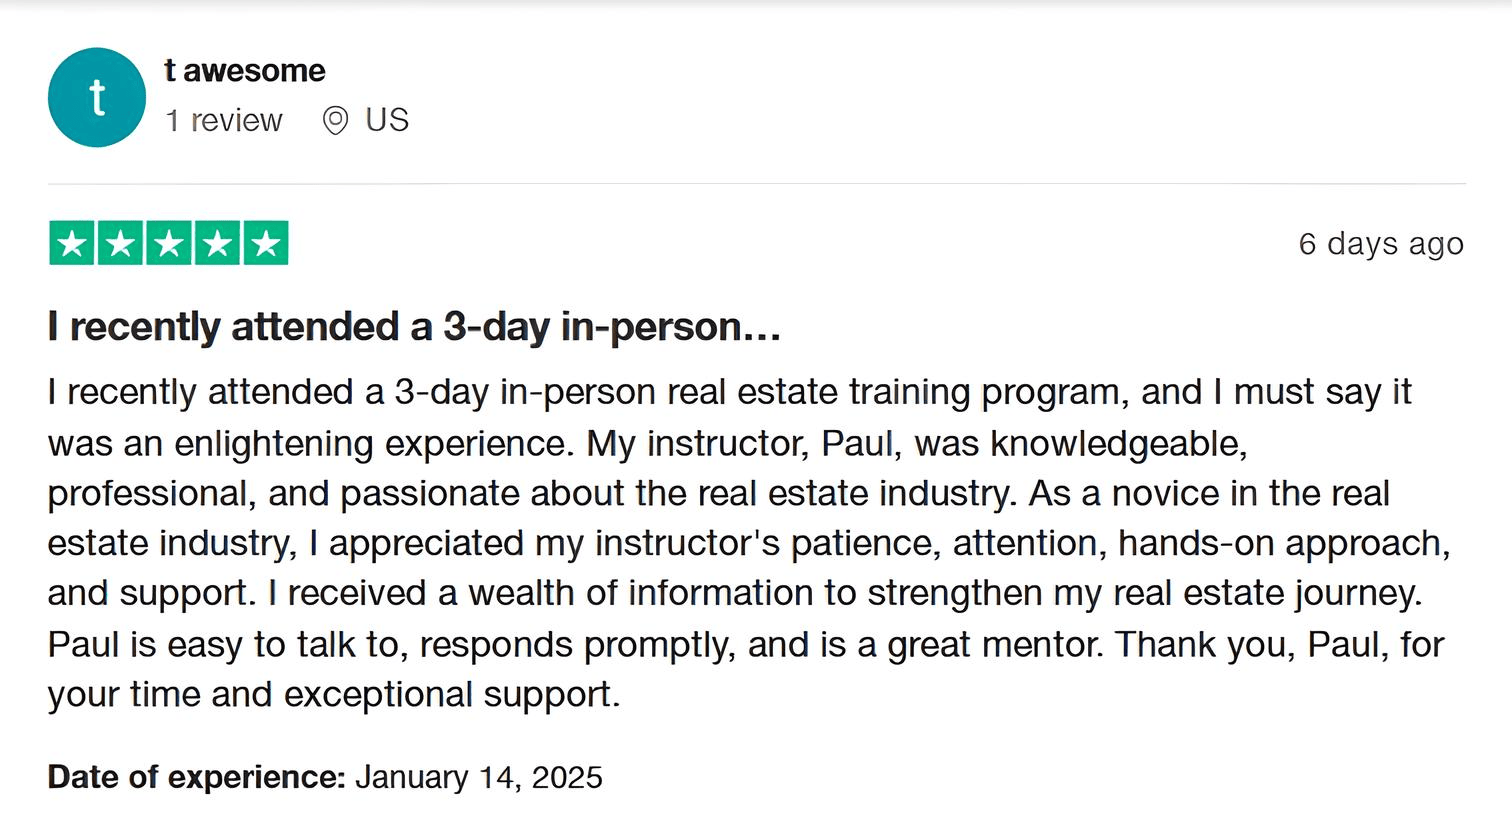Screen dimensions: 1512x832
Task: Click the location pin icon beside US
Action: pos(335,121)
